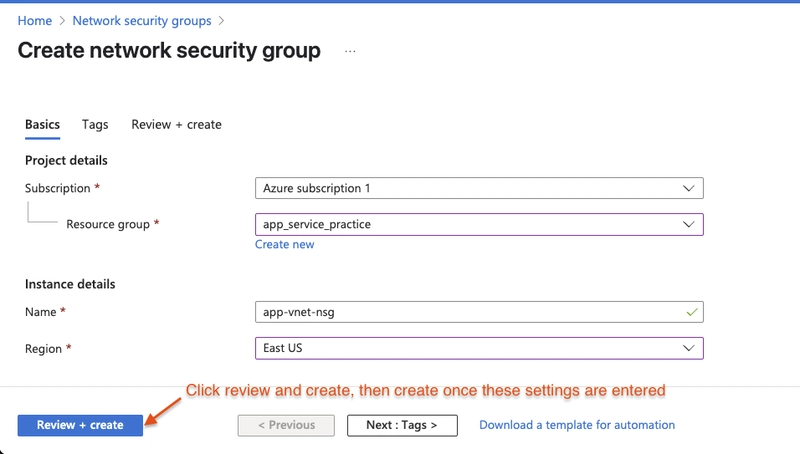
Task: Click the Next : Tags button
Action: click(402, 425)
